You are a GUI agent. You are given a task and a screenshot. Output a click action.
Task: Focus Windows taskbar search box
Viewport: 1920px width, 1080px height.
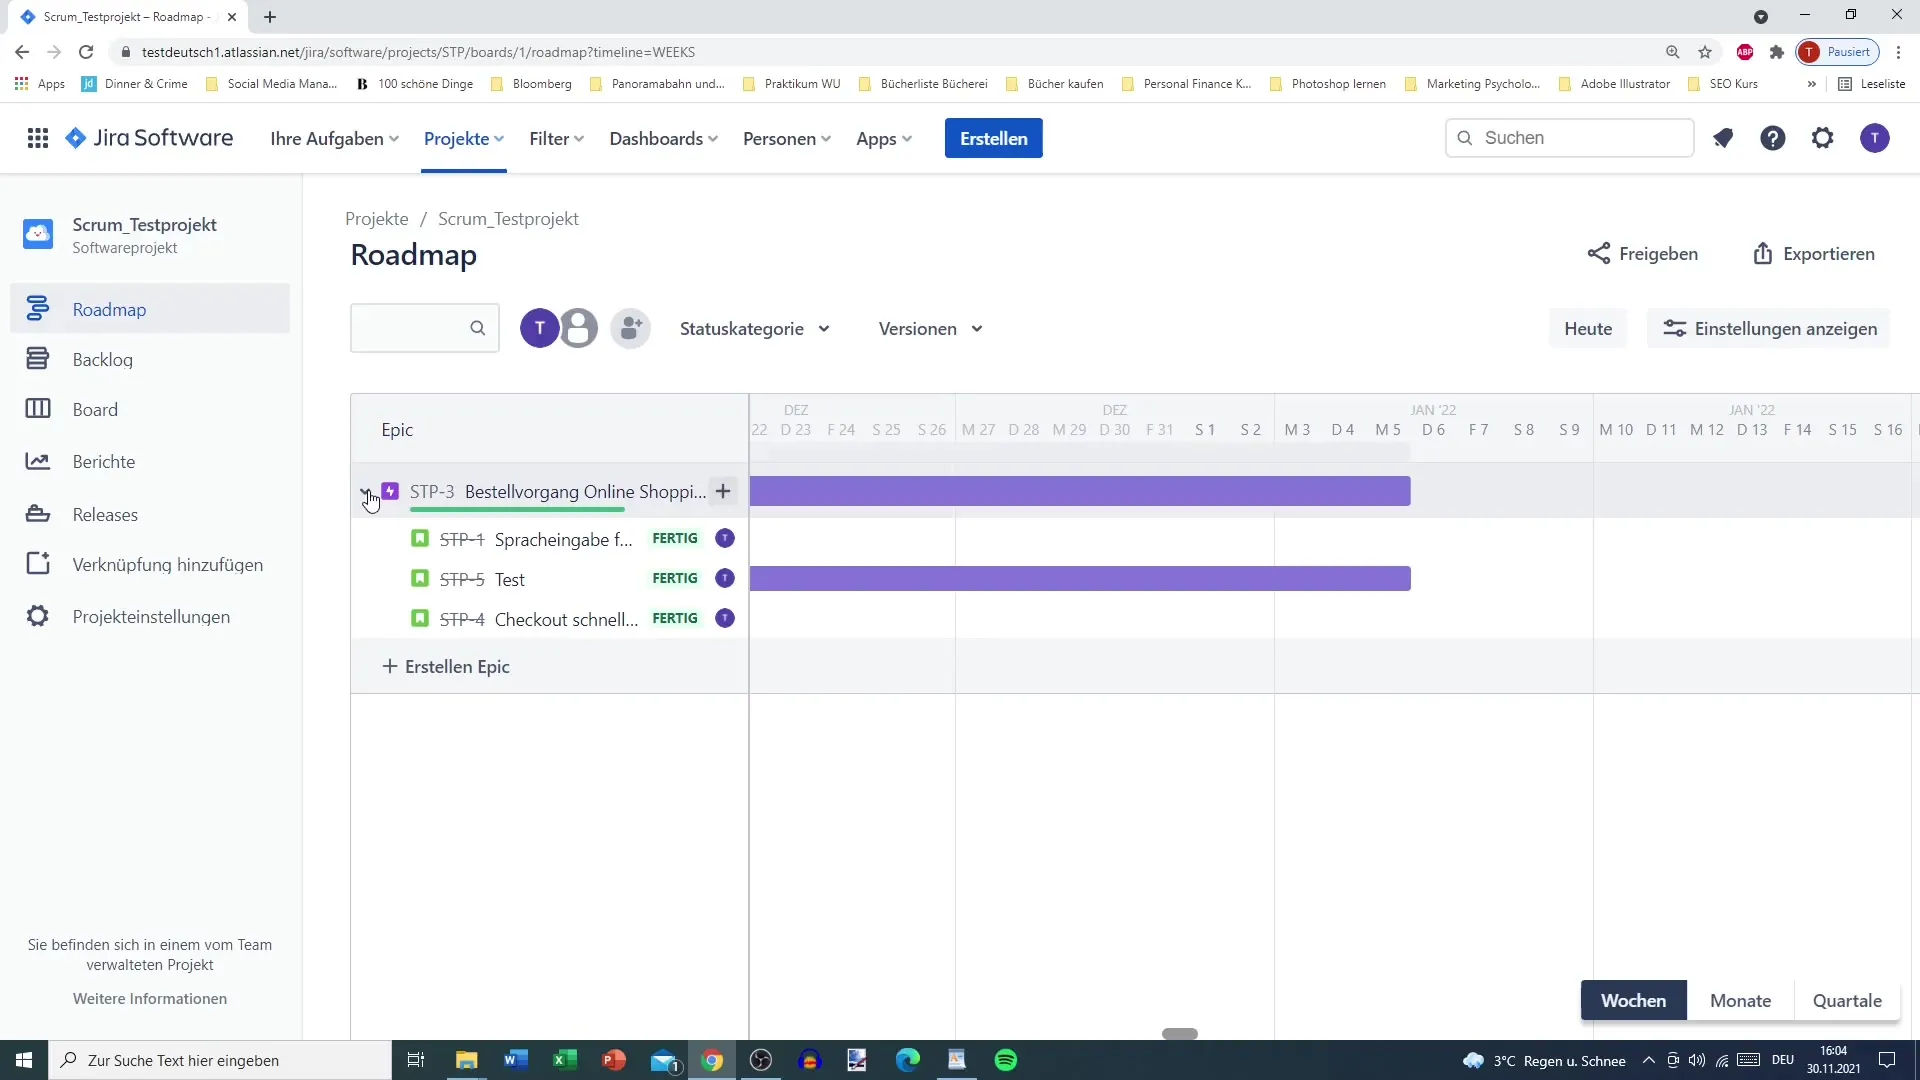tap(220, 1060)
